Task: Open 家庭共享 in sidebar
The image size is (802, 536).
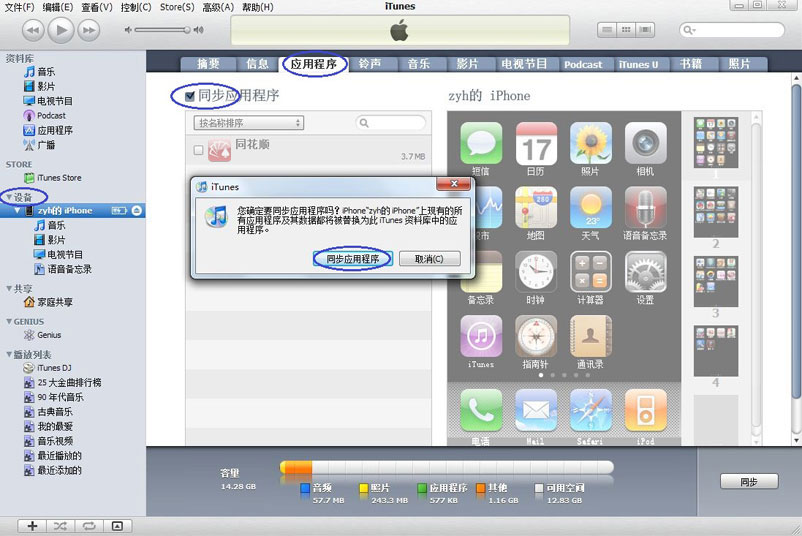Action: (49, 302)
